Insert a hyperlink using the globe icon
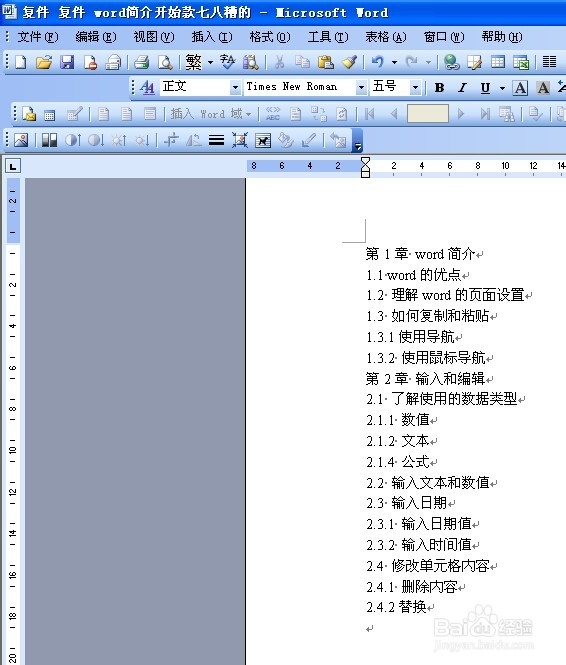 coord(452,62)
